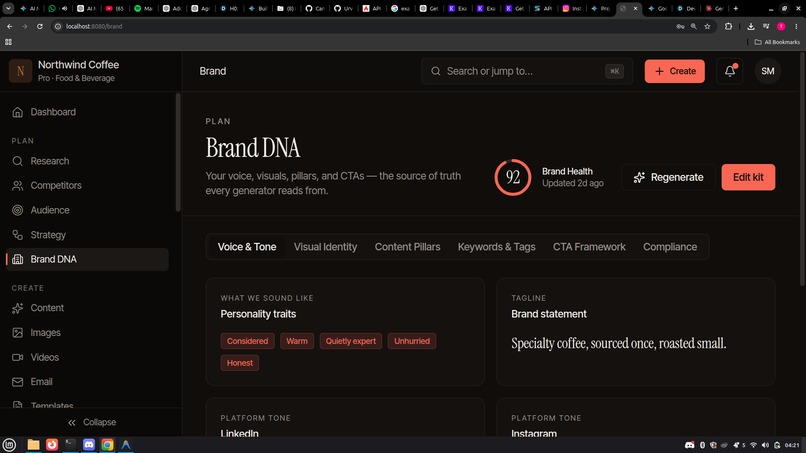Click the Regenerate button

click(668, 177)
